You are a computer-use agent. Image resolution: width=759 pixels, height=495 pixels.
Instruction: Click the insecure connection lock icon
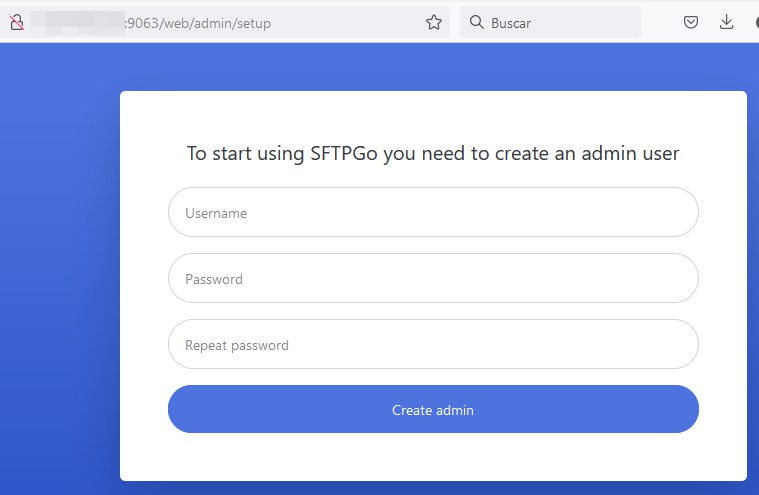tap(16, 22)
